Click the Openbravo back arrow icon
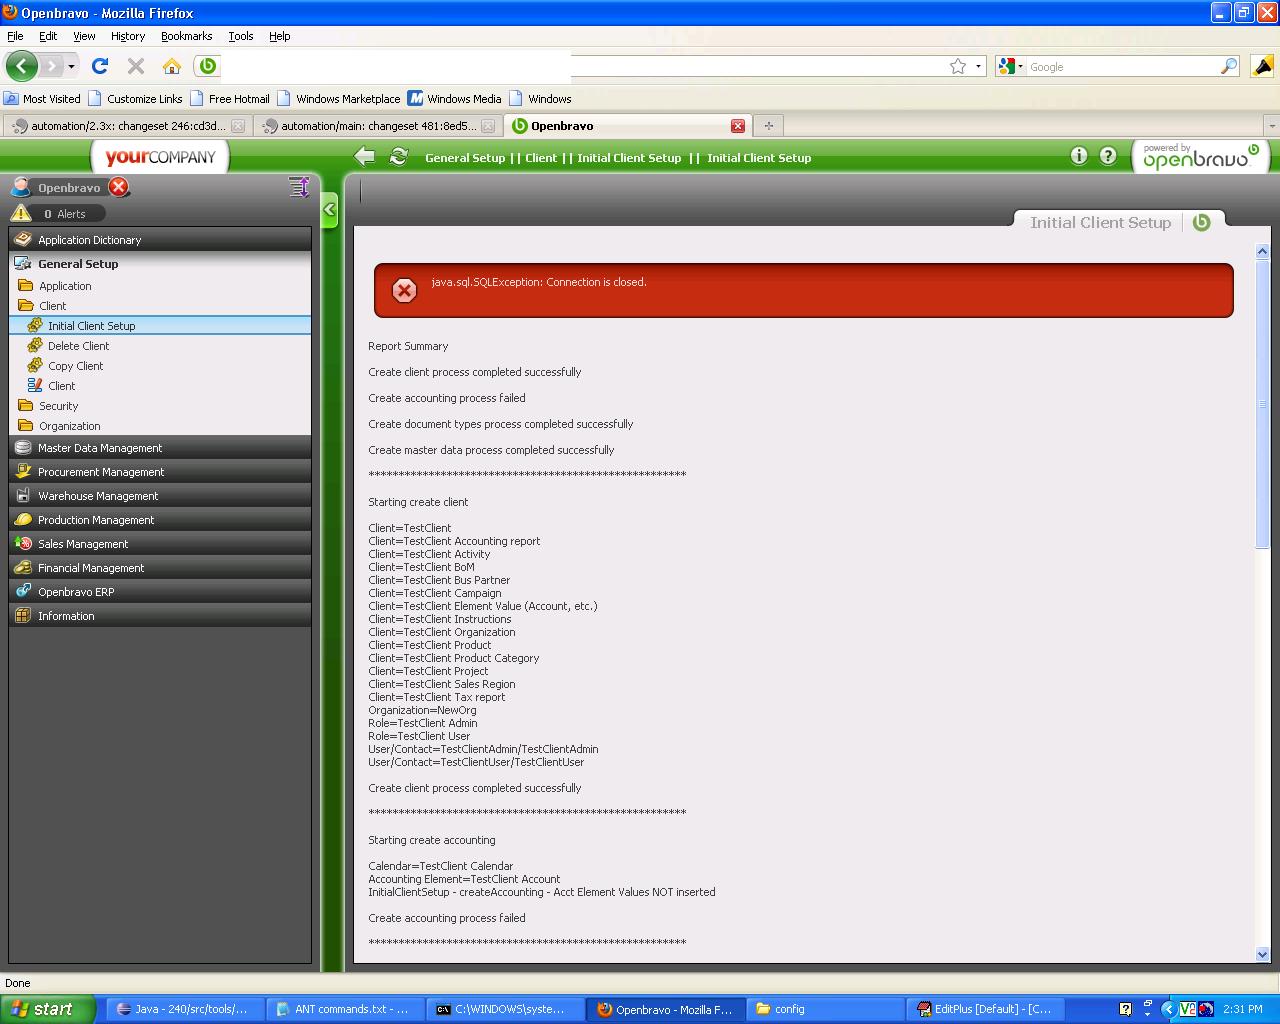This screenshot has height=1024, width=1280. point(365,156)
